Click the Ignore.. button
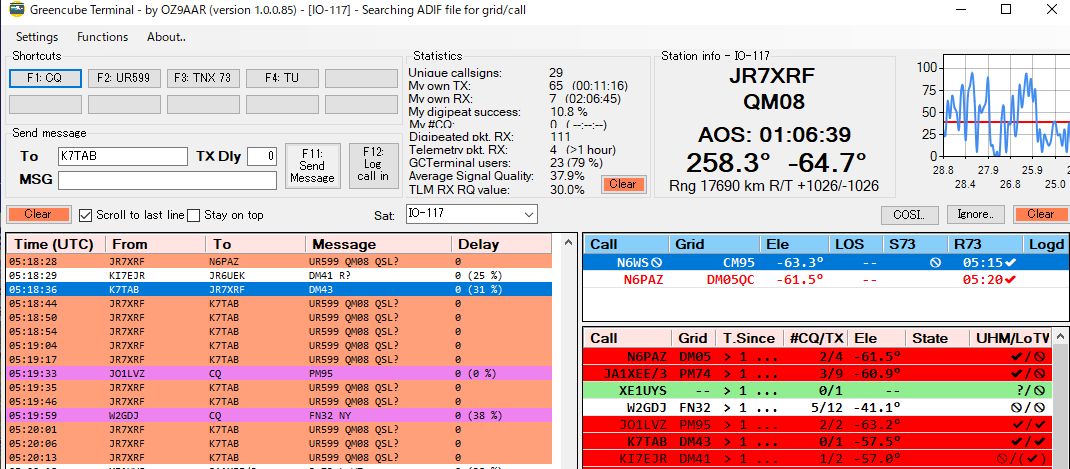Screen dimensions: 1070x469 (x=975, y=214)
